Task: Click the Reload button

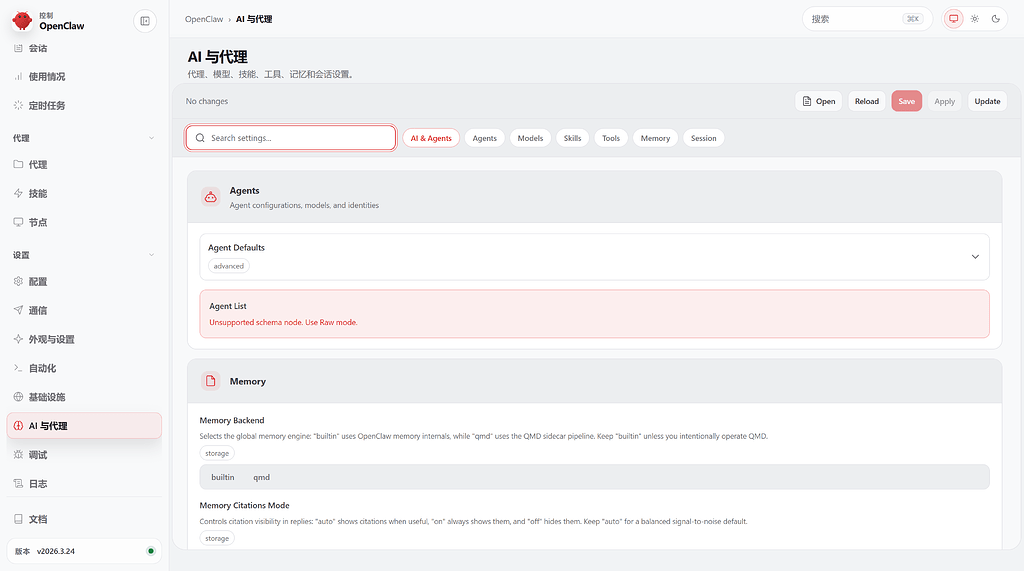Action: [x=867, y=101]
